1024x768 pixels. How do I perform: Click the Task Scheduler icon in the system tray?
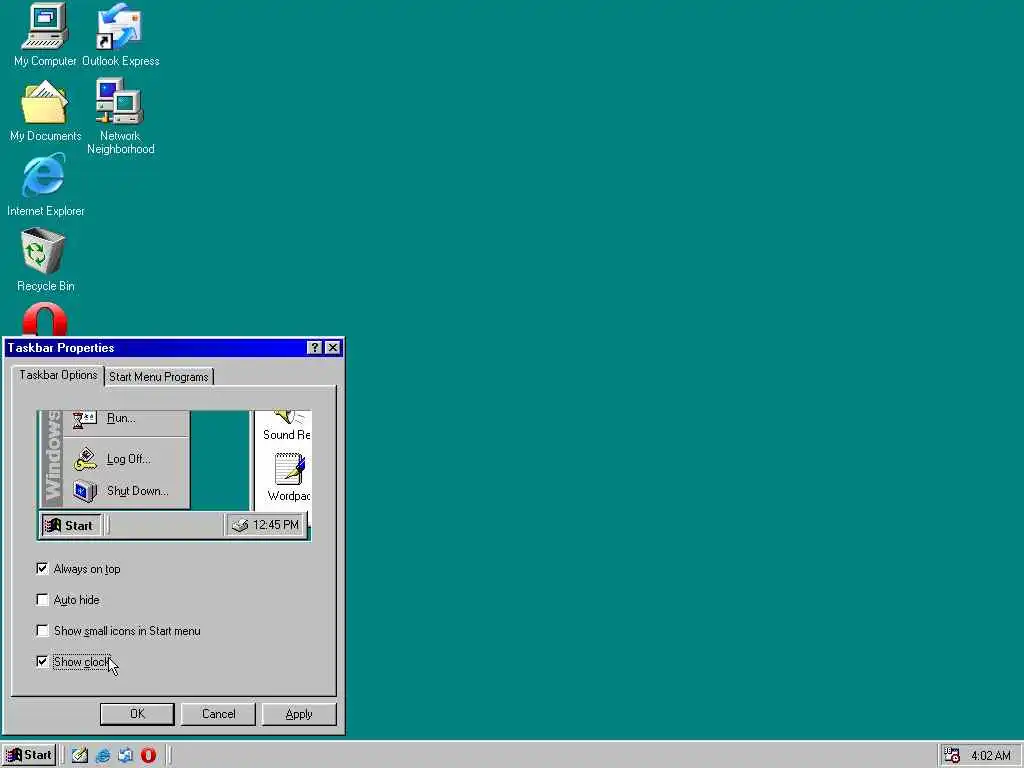(x=952, y=755)
